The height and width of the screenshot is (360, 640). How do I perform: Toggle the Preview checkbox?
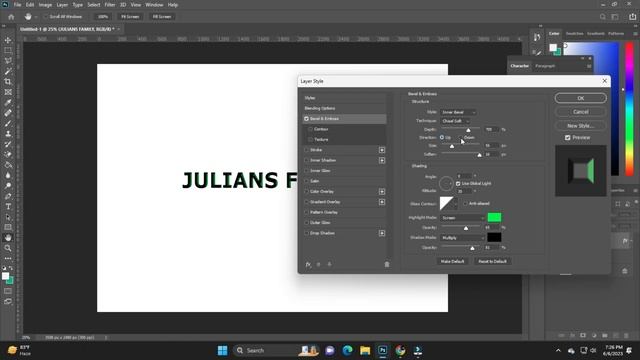tap(567, 138)
